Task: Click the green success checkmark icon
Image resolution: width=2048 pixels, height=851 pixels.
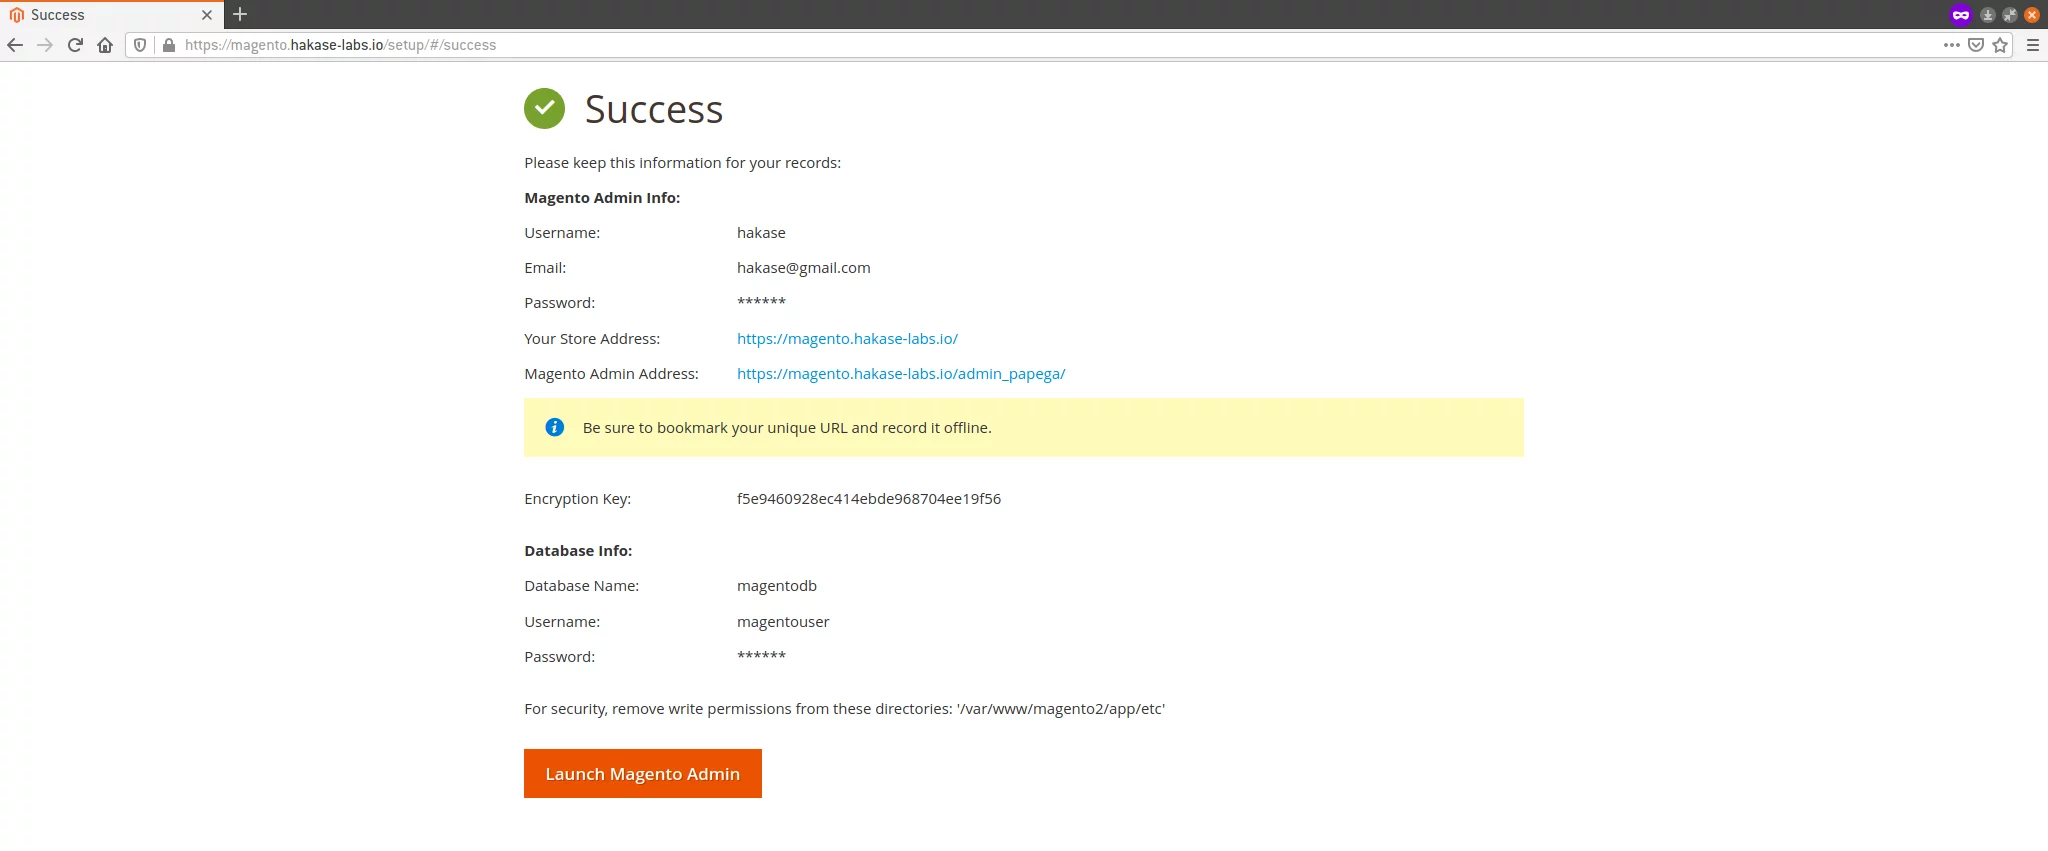Action: (x=545, y=108)
